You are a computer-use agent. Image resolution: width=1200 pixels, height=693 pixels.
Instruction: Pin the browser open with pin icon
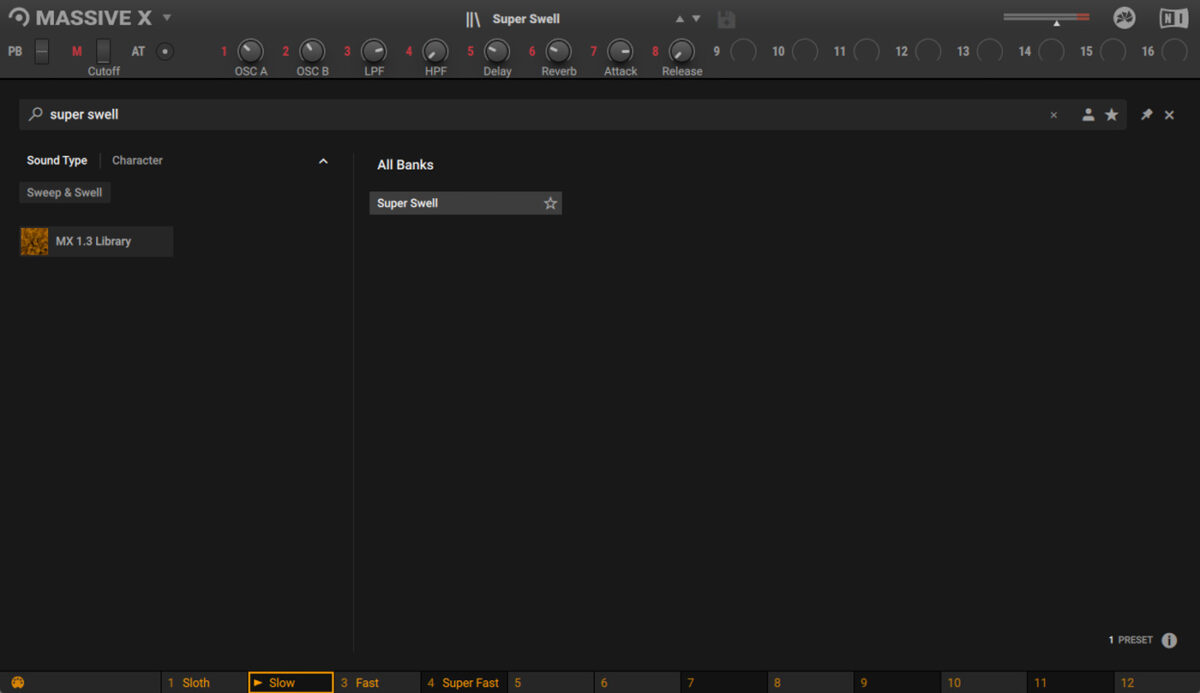point(1146,115)
